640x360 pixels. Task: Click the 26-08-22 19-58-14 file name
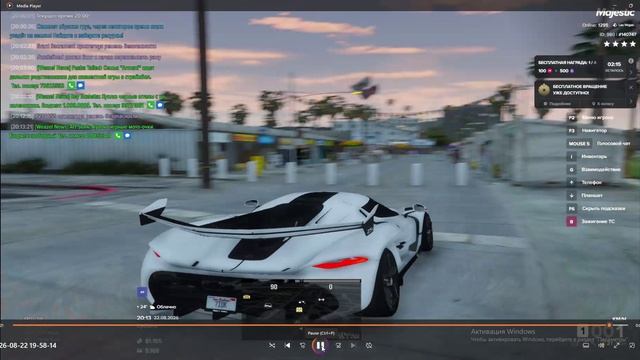[x=28, y=345]
